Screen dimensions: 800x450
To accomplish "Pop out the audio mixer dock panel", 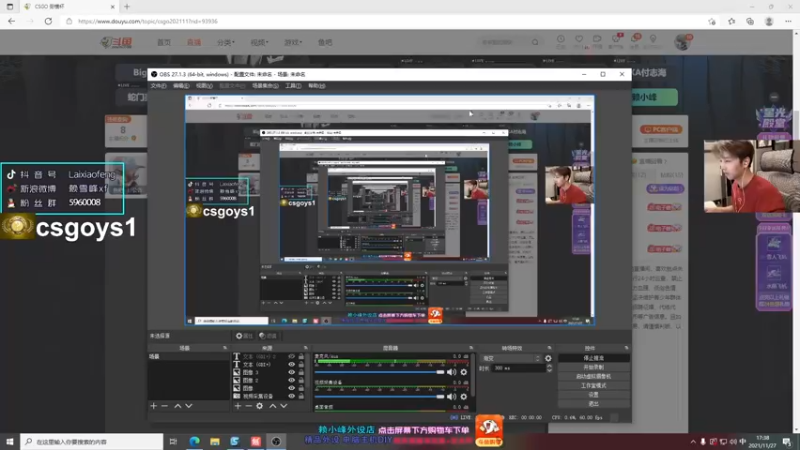I will [471, 348].
